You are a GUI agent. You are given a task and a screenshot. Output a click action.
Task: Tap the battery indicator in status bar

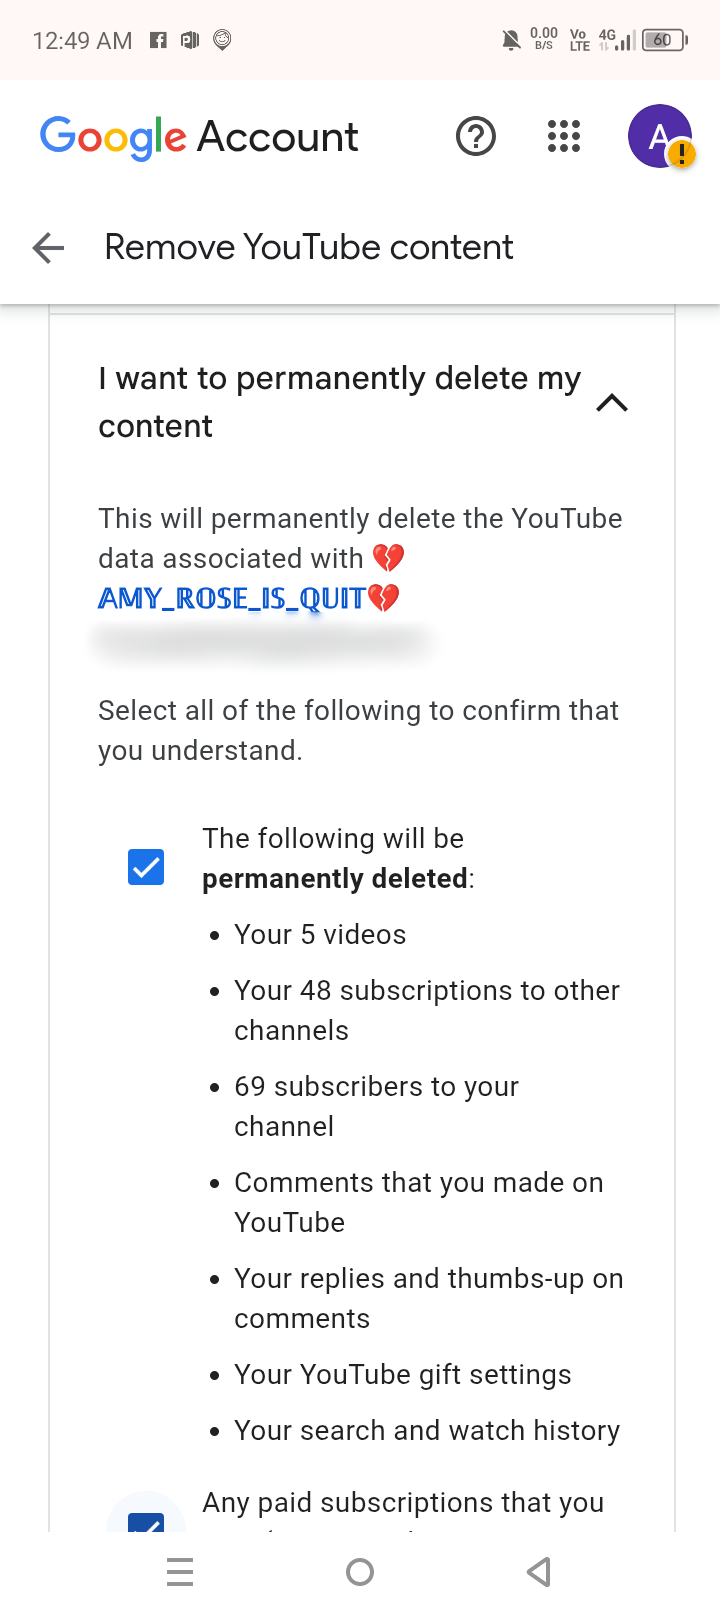pos(665,40)
